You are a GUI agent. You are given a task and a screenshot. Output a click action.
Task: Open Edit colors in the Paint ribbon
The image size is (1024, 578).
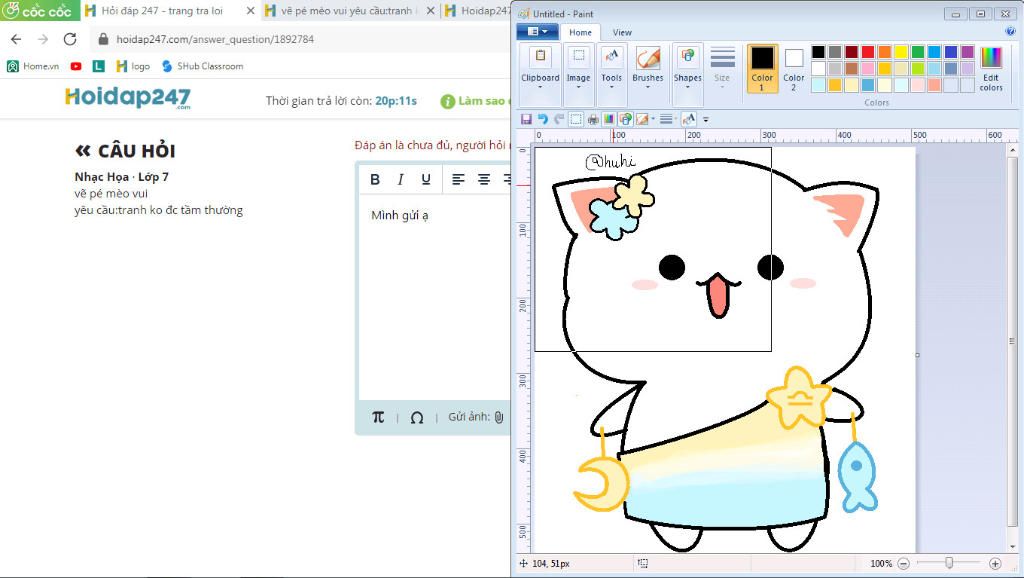tap(991, 69)
